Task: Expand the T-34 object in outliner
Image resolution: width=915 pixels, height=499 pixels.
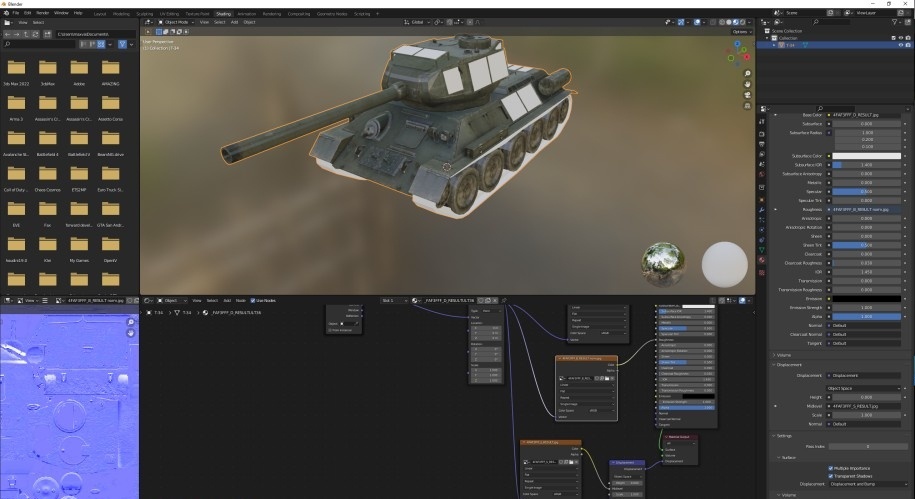Action: (775, 45)
